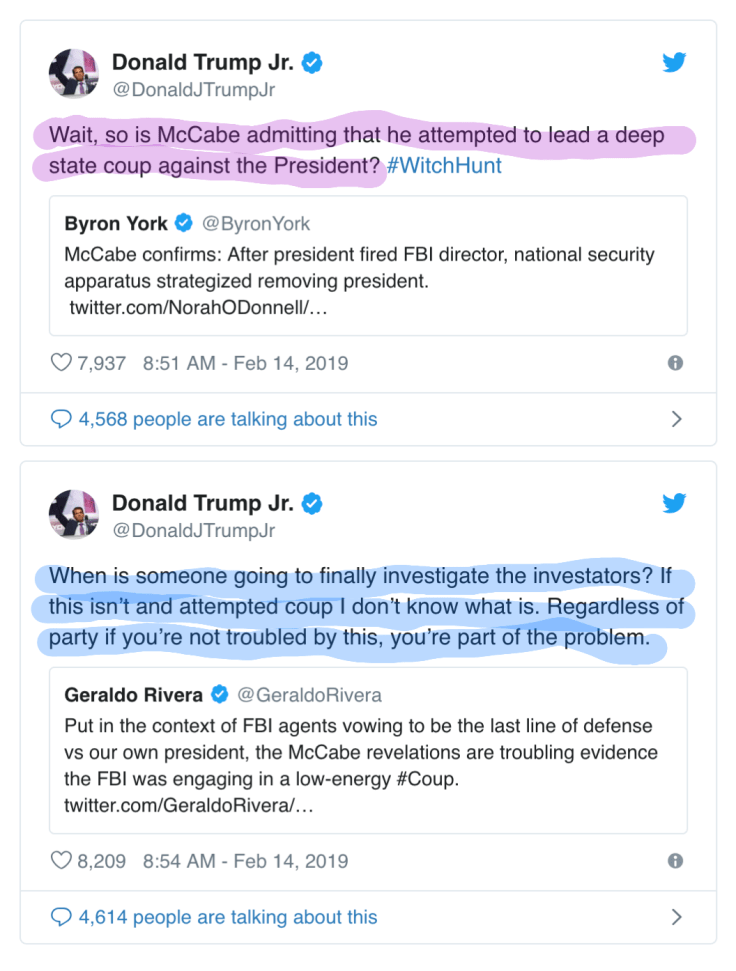Screen dimensions: 736x971
Task: Like the second tweet using the heart icon
Action: click(x=62, y=861)
